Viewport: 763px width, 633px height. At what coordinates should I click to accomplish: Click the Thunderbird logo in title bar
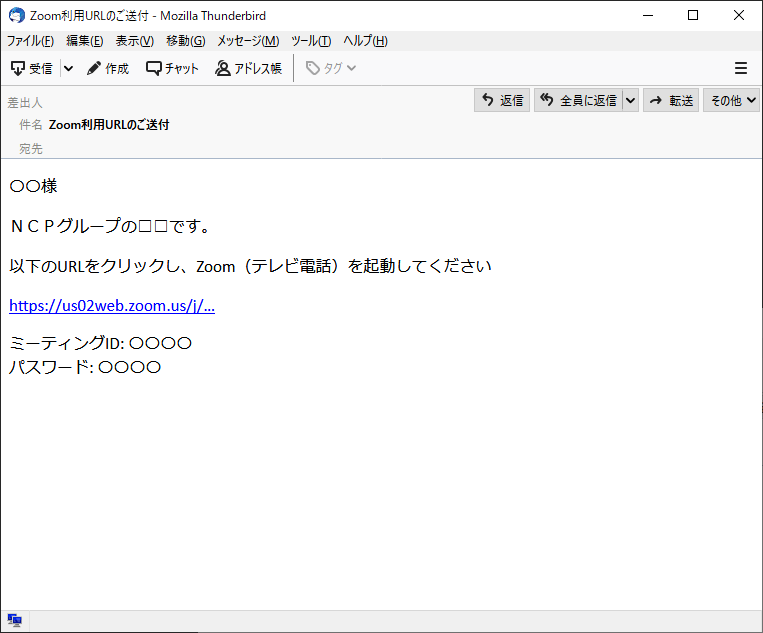point(16,15)
